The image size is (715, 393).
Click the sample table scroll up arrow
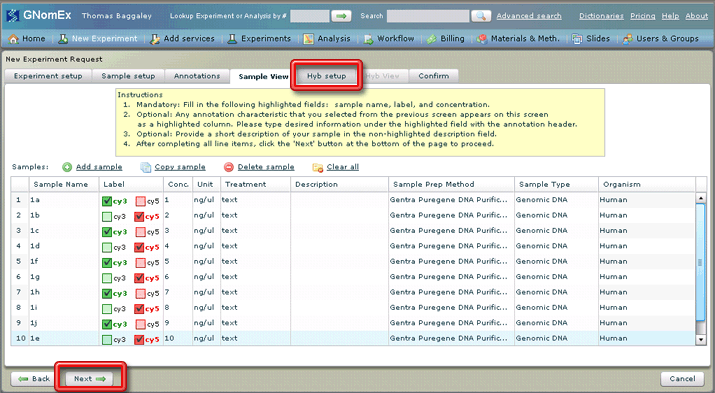click(701, 198)
